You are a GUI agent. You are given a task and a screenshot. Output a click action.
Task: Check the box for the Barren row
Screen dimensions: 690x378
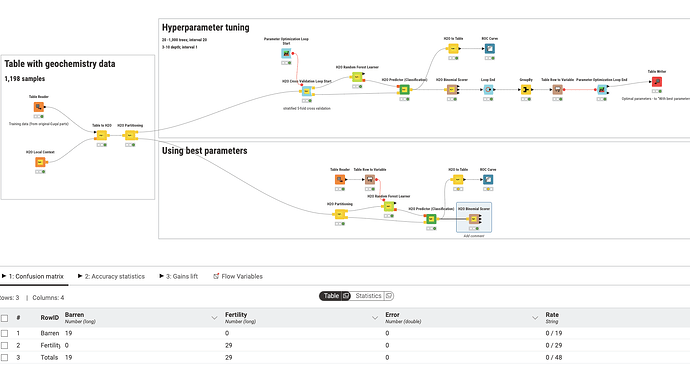point(4,334)
